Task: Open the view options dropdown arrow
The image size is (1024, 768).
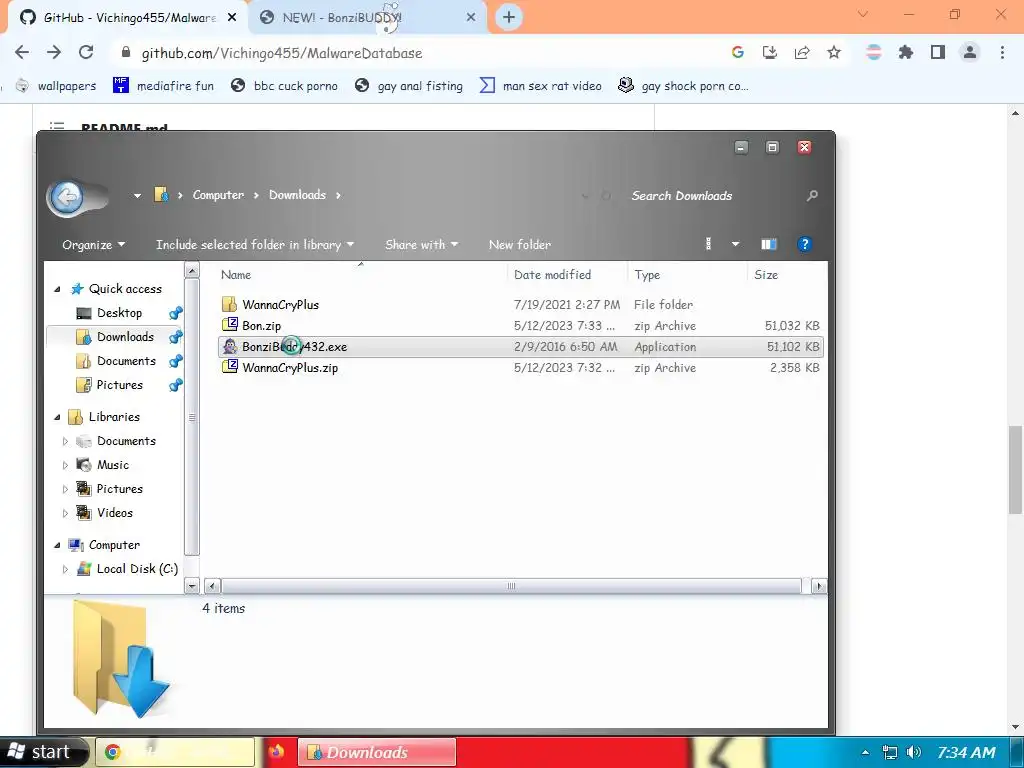Action: tap(735, 244)
